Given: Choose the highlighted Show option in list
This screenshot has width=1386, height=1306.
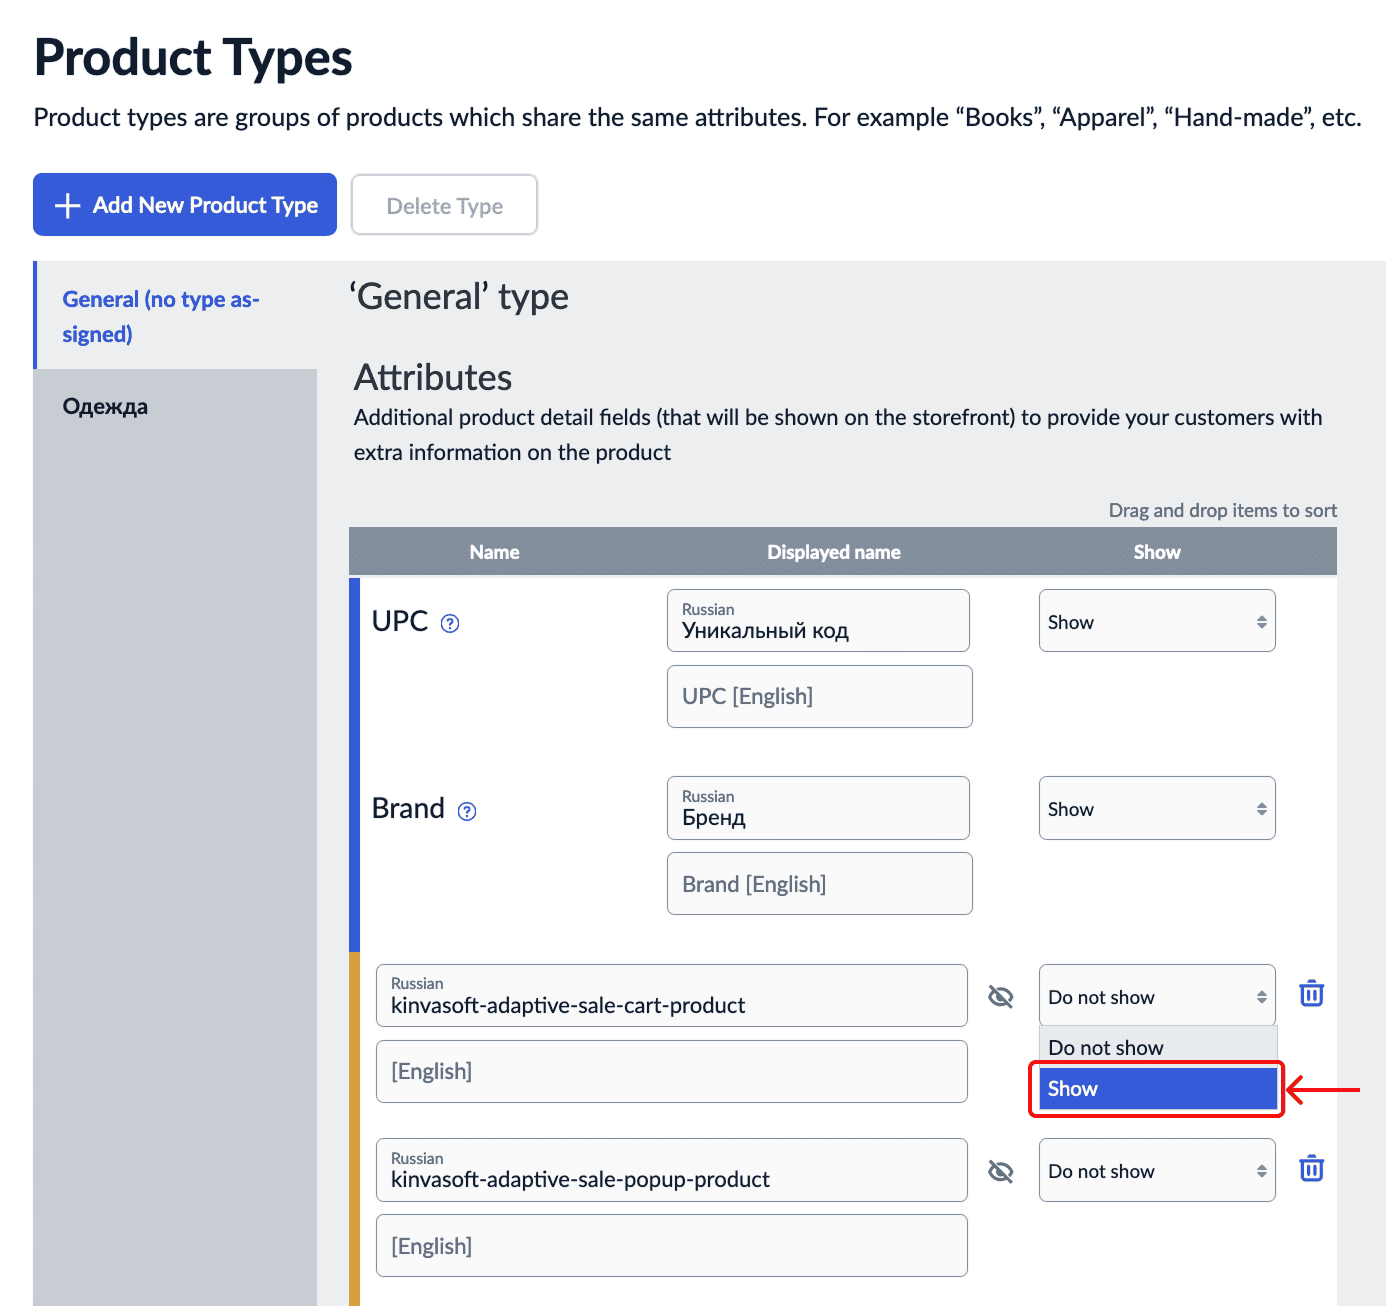Looking at the screenshot, I should pyautogui.click(x=1157, y=1089).
